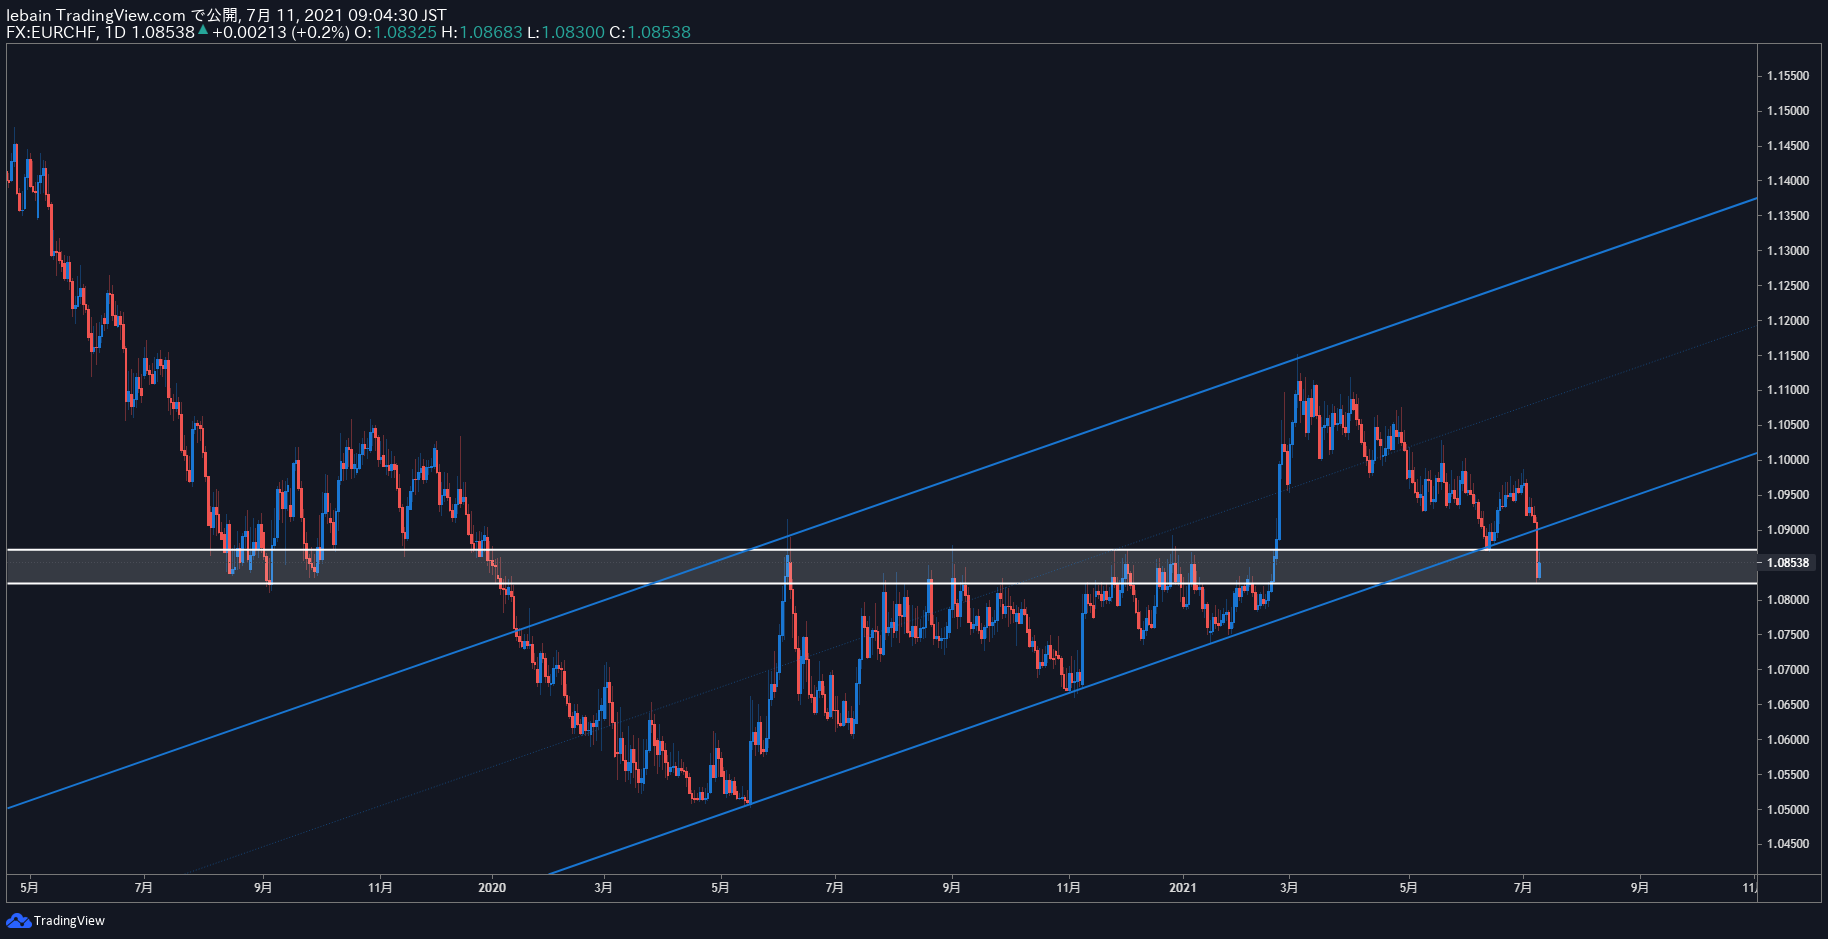Click the 1.13000 price axis label
This screenshot has width=1828, height=939.
pos(1788,251)
